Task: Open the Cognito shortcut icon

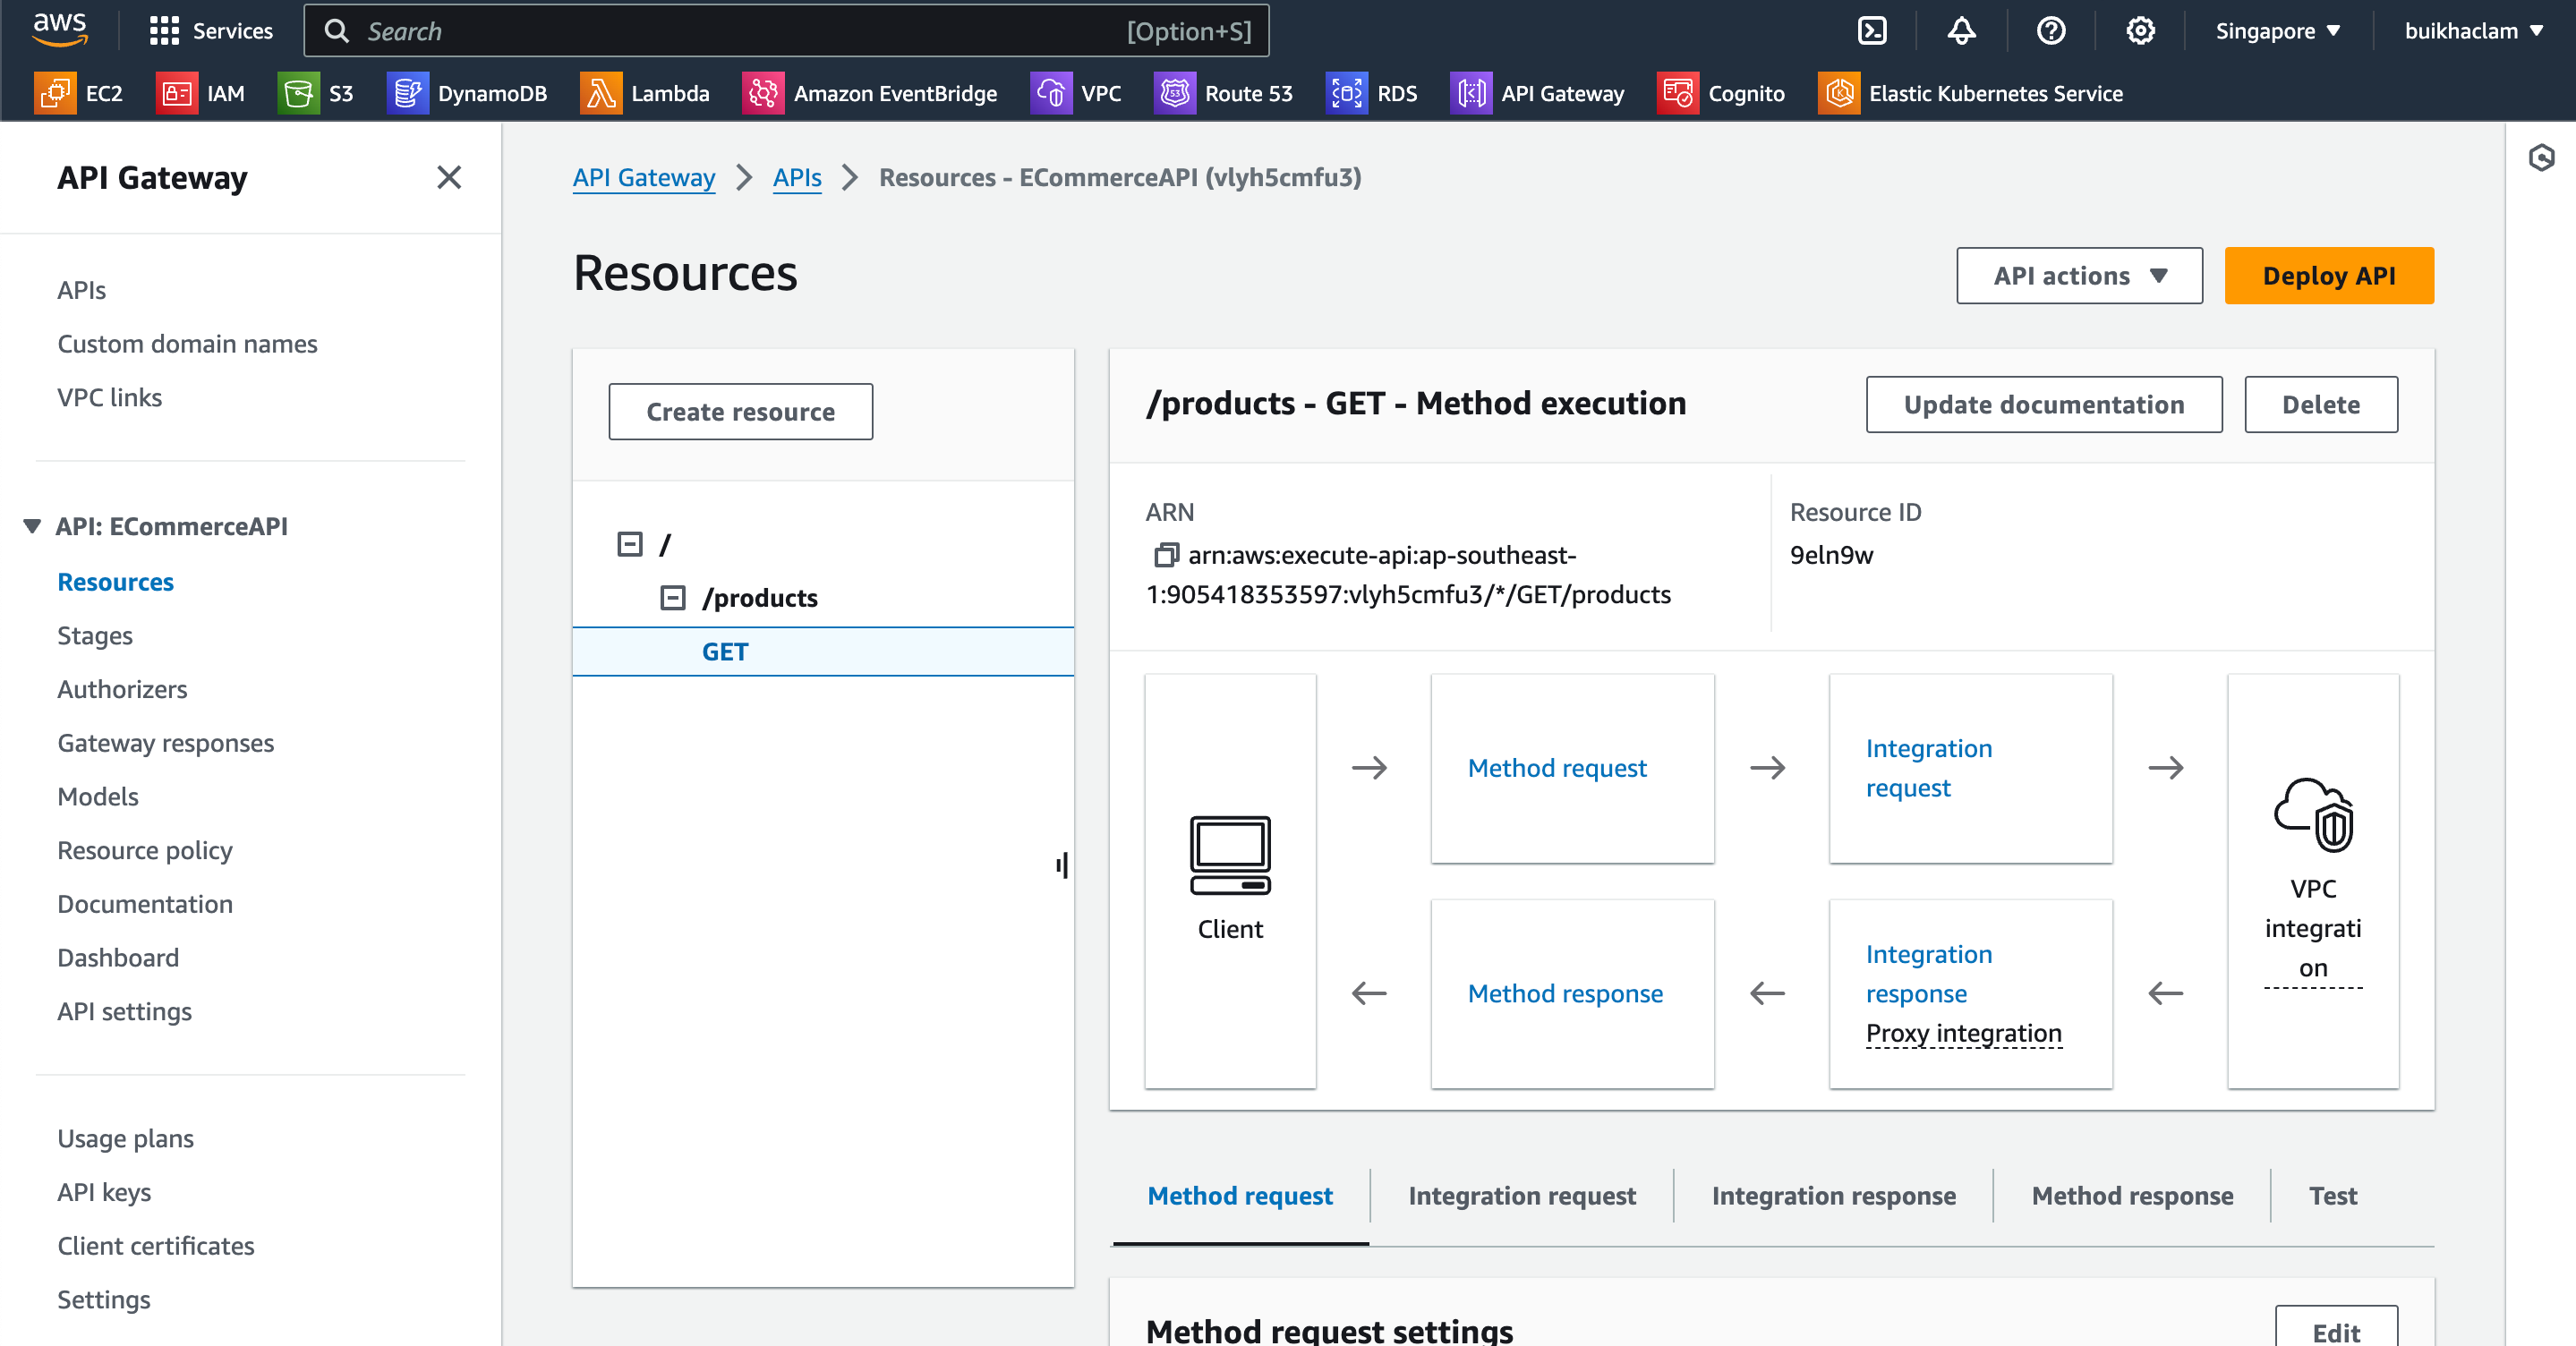Action: (x=1677, y=93)
